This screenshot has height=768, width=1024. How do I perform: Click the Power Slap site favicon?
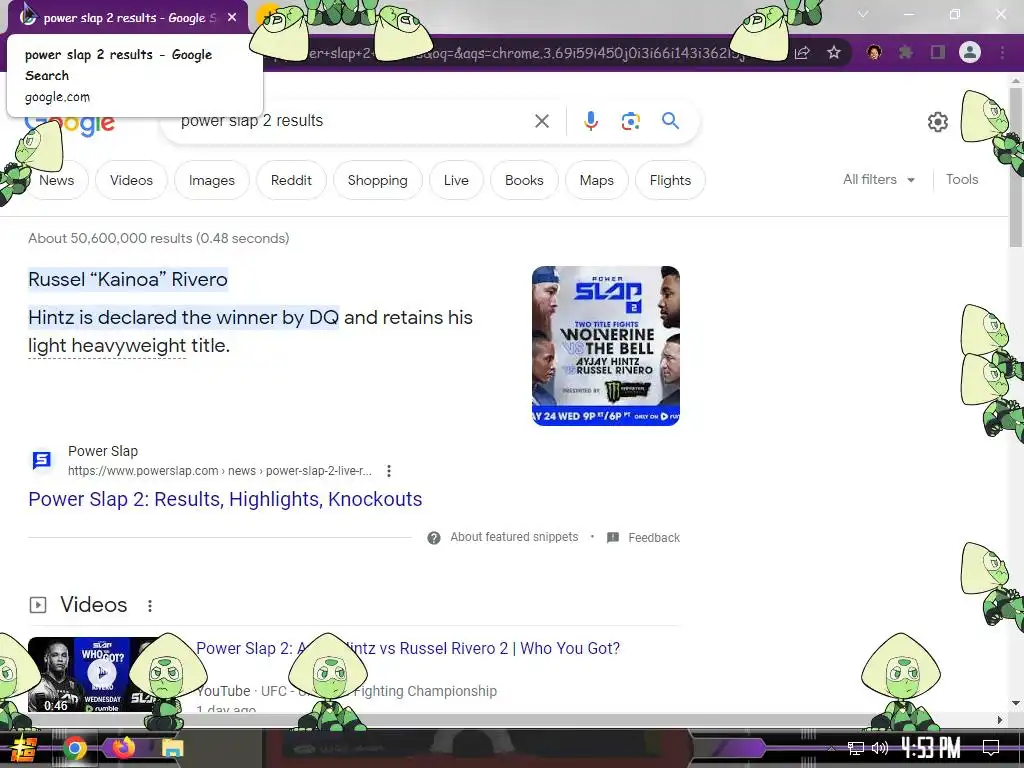point(42,460)
